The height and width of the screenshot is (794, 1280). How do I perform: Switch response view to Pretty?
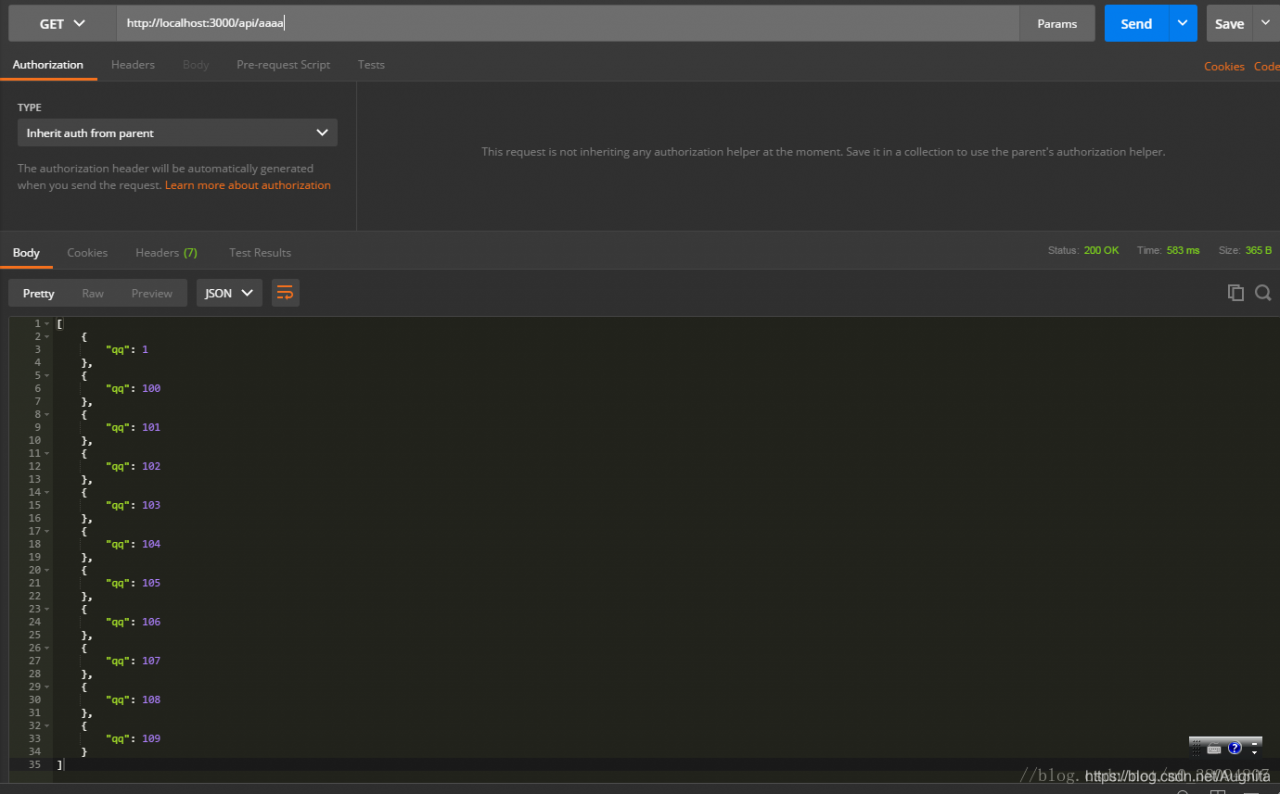coord(39,293)
